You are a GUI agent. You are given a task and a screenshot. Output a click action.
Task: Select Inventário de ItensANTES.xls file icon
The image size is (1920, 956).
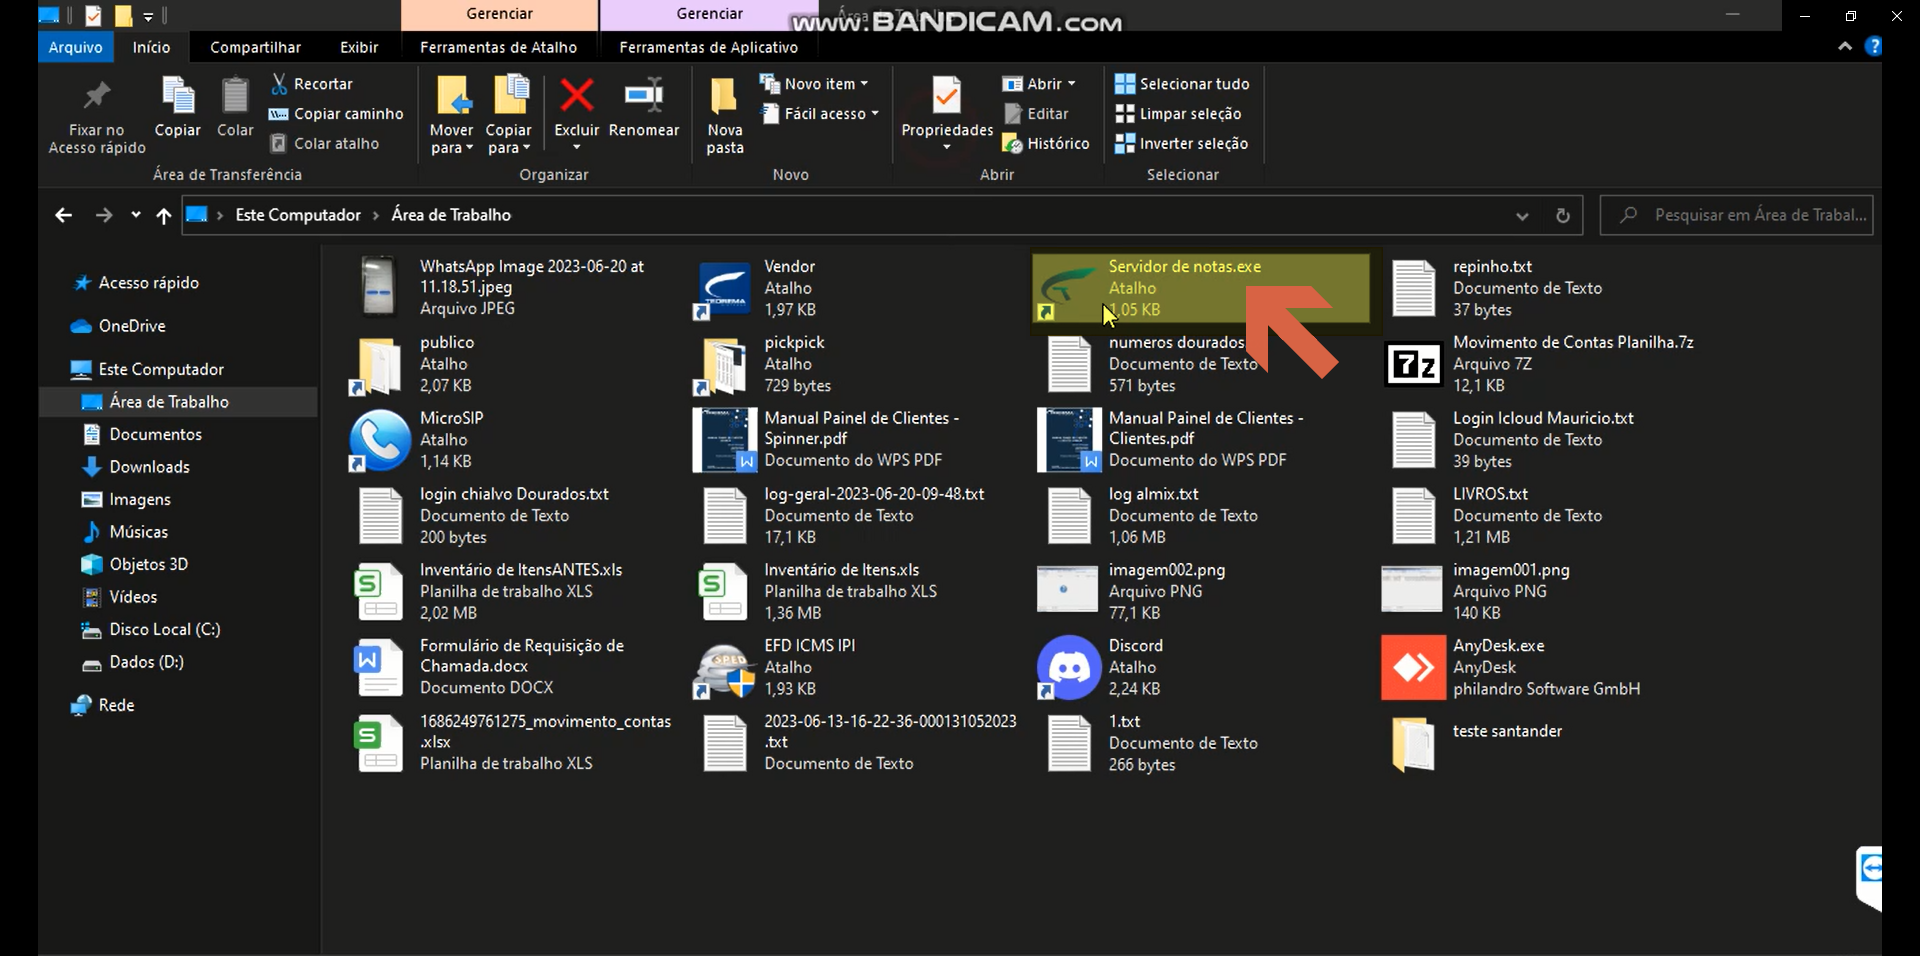tap(380, 592)
